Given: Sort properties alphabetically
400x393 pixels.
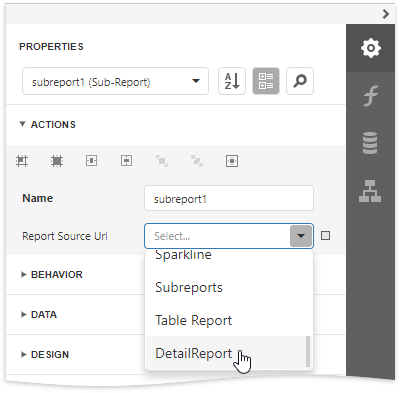Looking at the screenshot, I should point(232,81).
